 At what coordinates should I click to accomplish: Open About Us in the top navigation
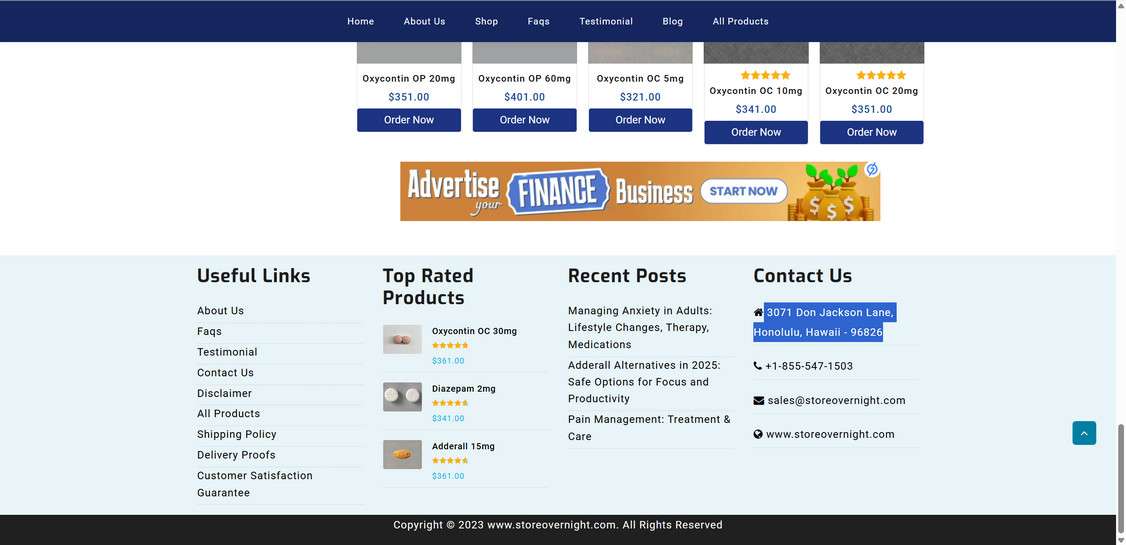pos(424,22)
